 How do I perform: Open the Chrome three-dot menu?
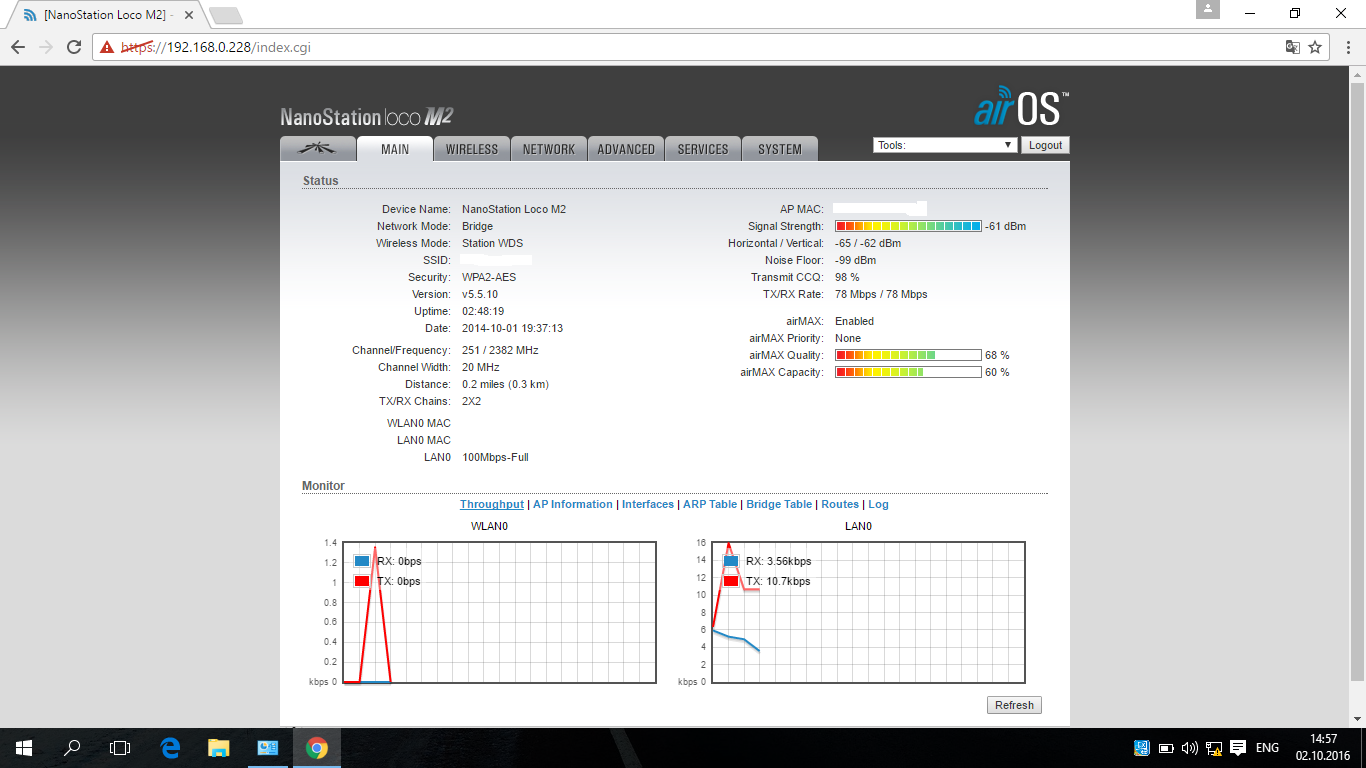(1347, 47)
